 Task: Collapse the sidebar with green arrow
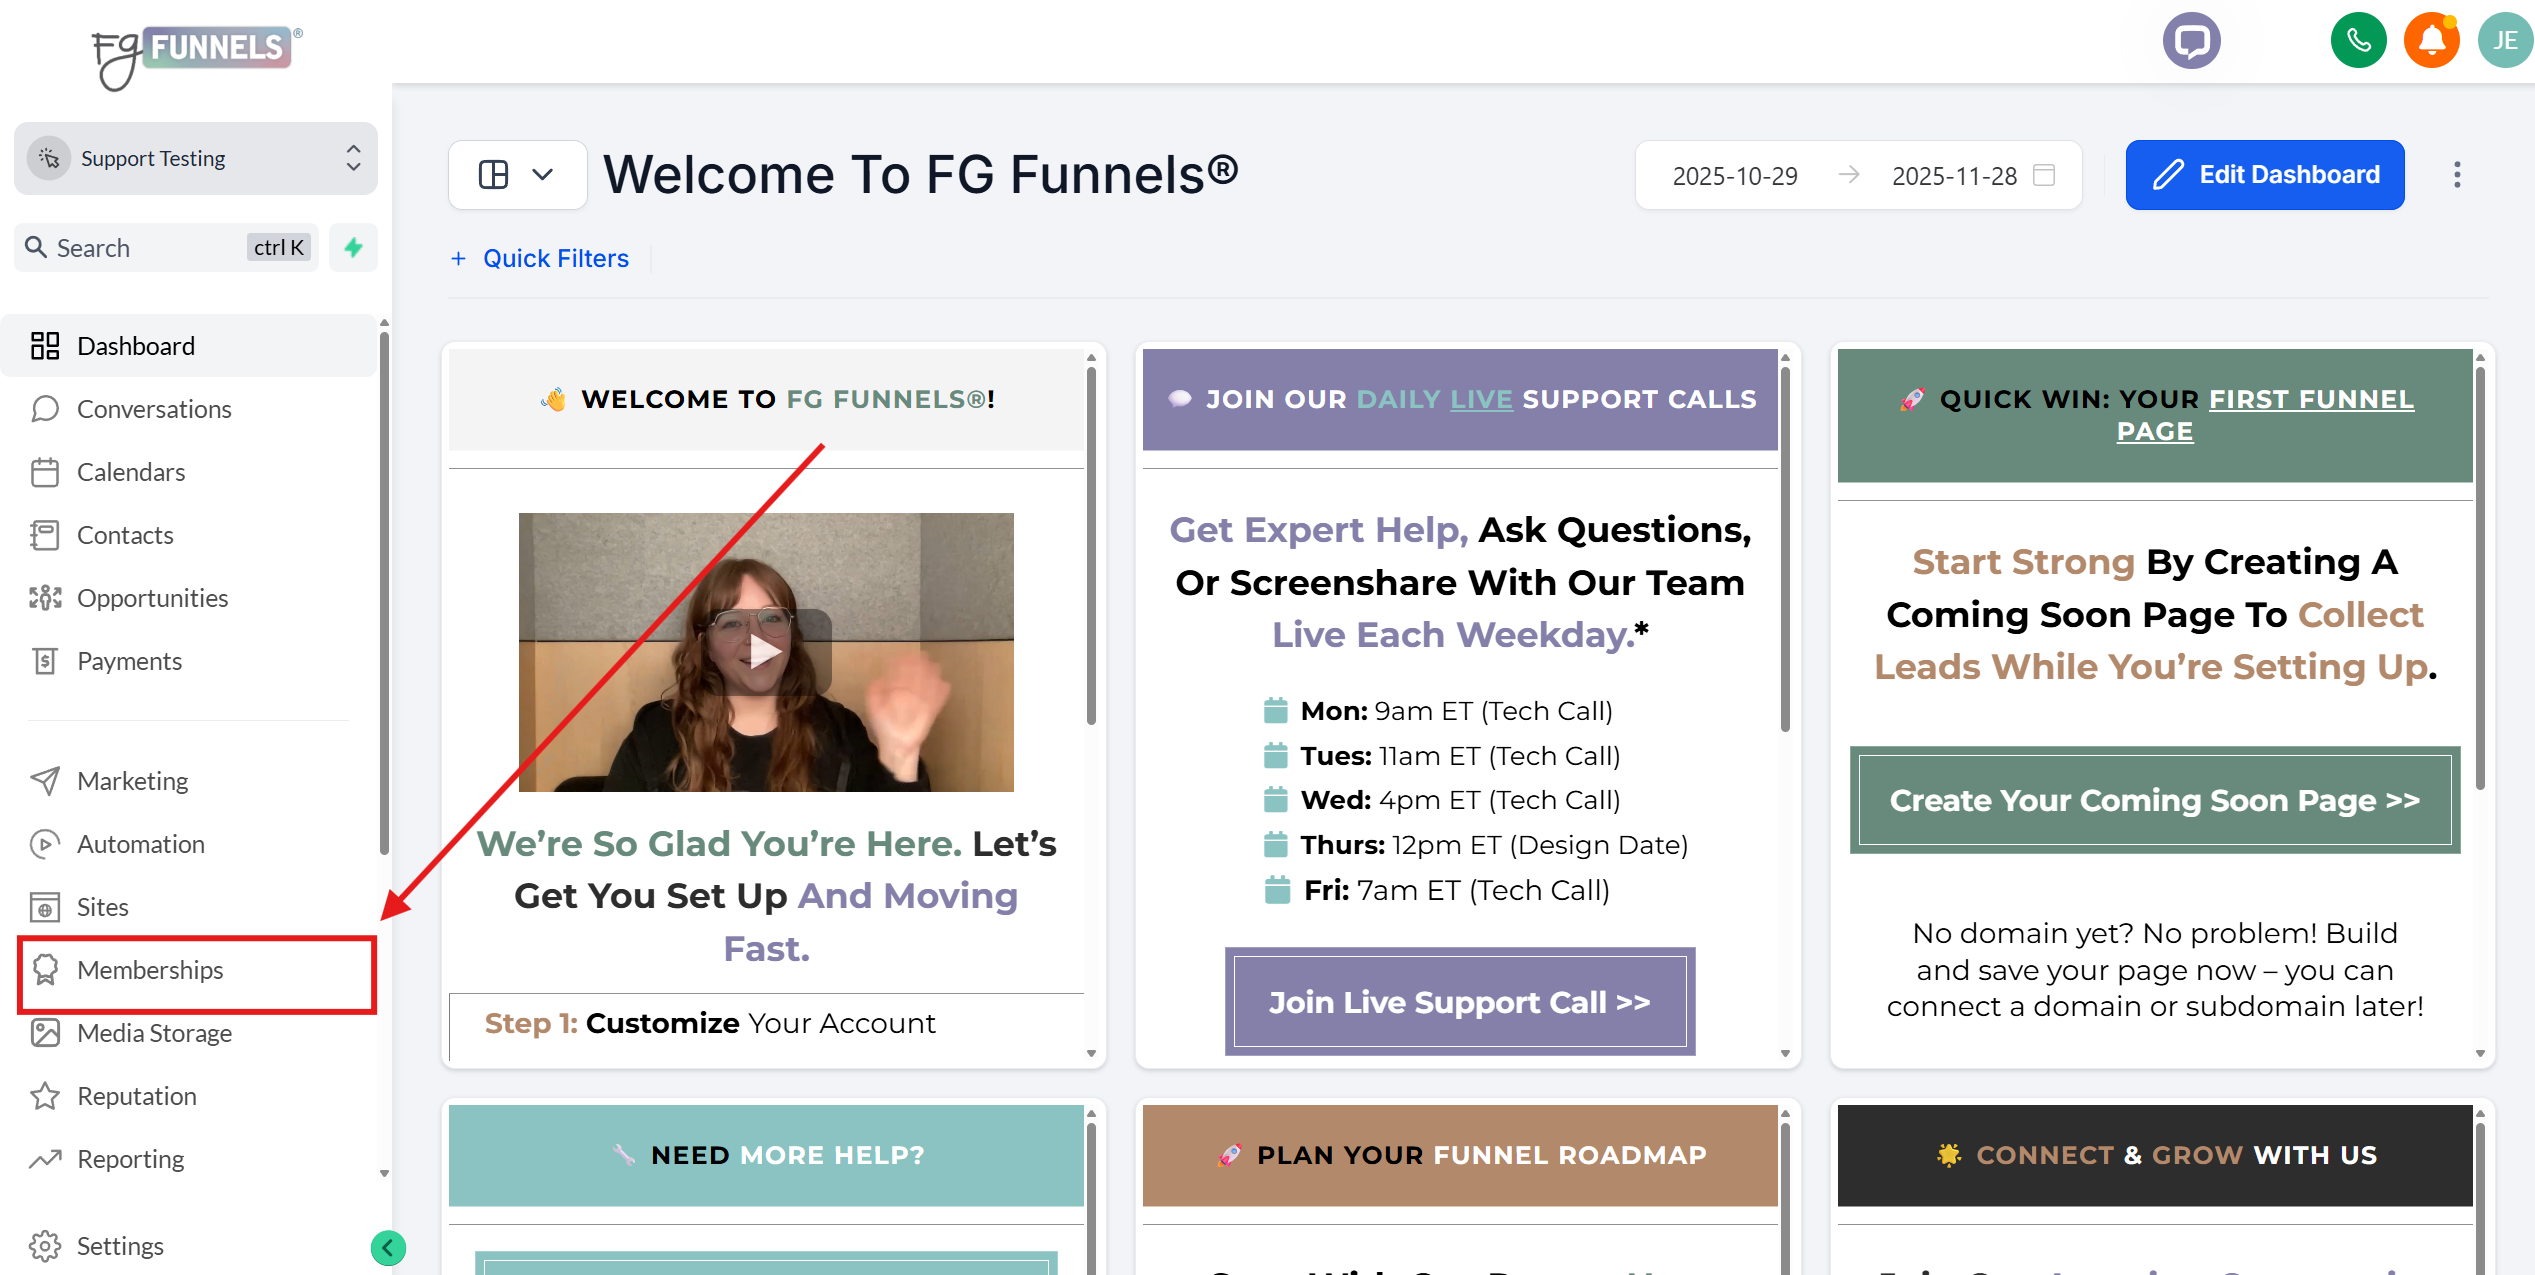[x=388, y=1247]
